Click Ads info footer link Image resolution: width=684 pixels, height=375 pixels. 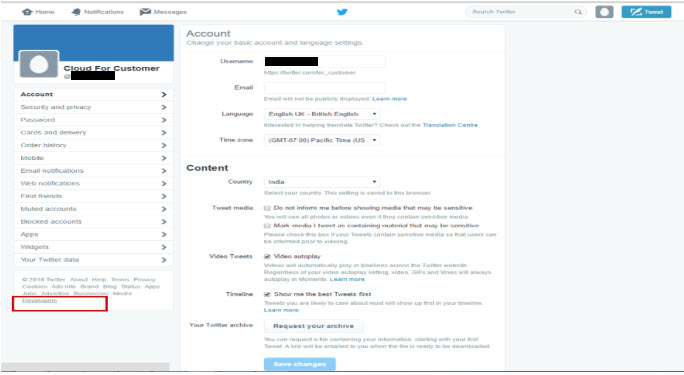[64, 286]
